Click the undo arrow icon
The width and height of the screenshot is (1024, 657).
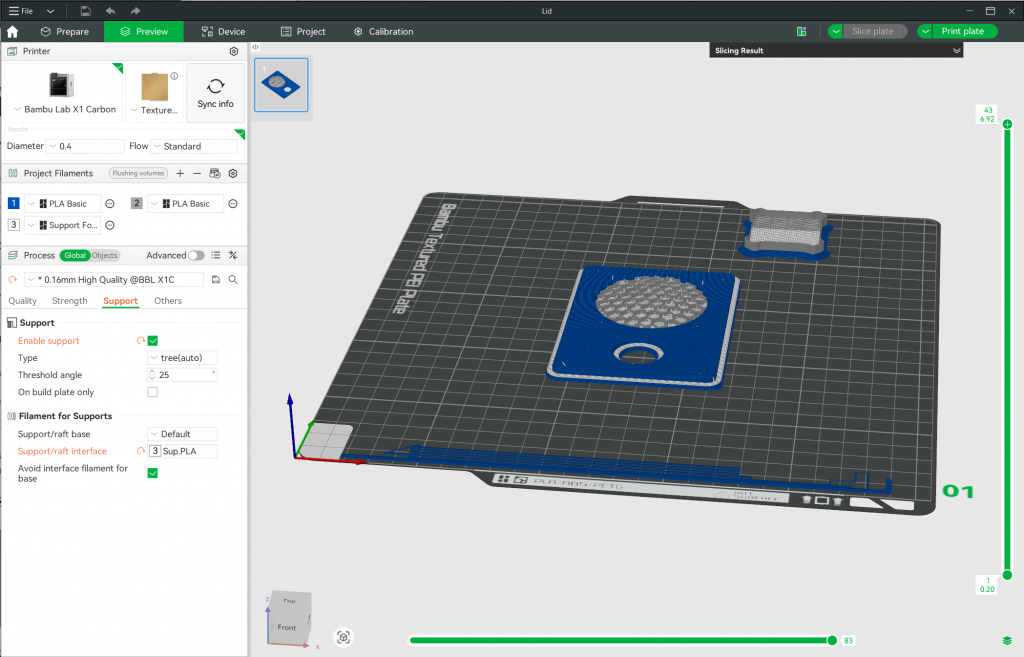111,10
